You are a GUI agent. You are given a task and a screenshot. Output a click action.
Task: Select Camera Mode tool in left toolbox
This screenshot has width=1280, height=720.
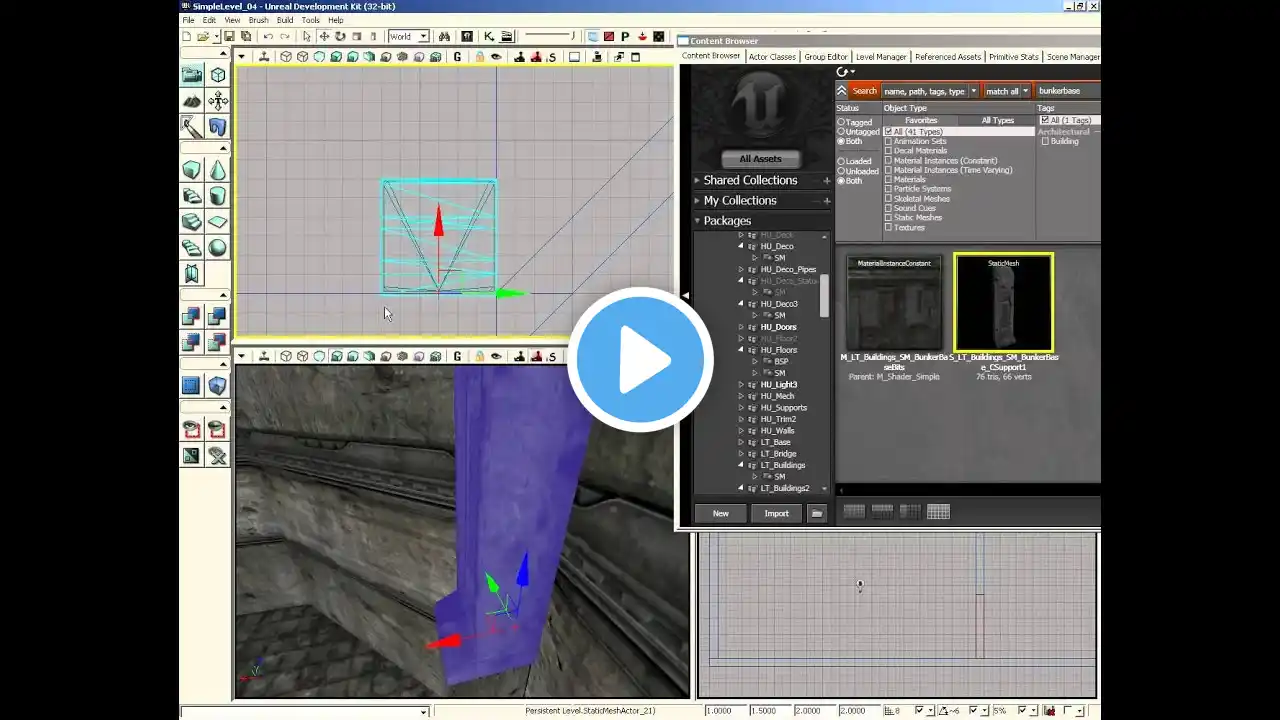click(x=192, y=75)
